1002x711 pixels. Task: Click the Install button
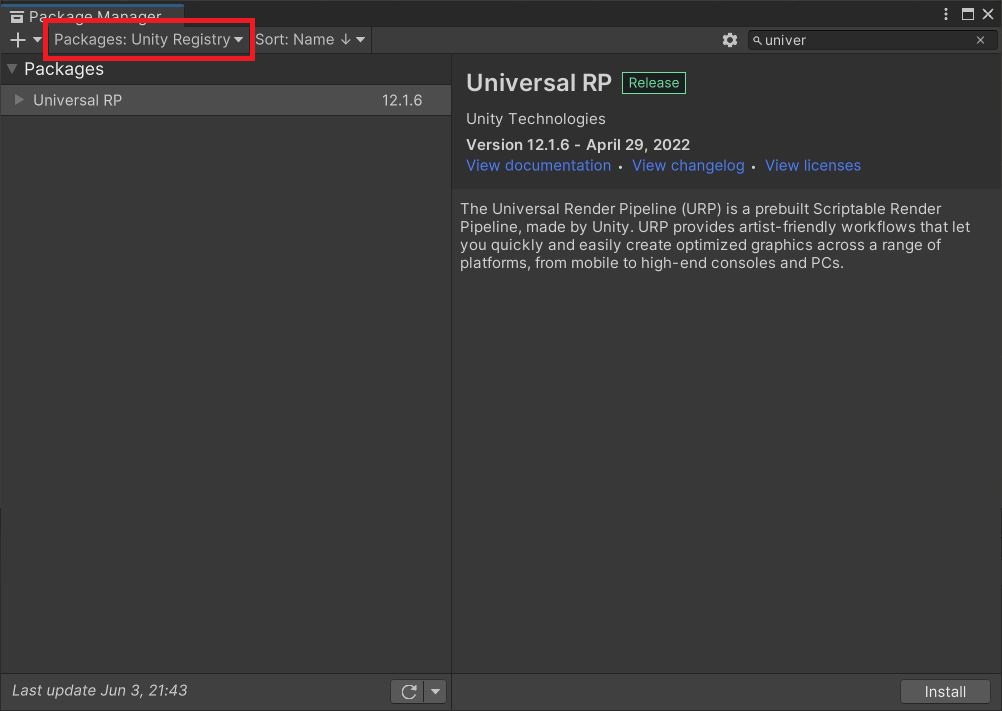(945, 692)
